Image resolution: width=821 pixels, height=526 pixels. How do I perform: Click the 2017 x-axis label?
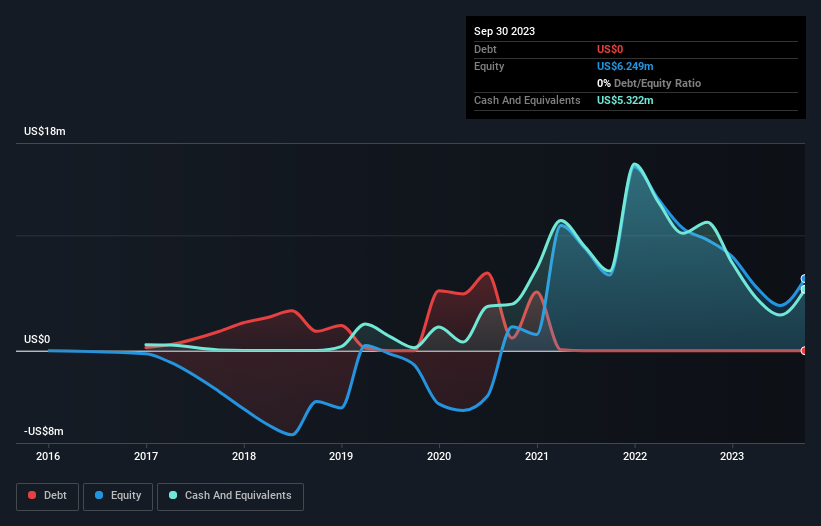tap(146, 456)
